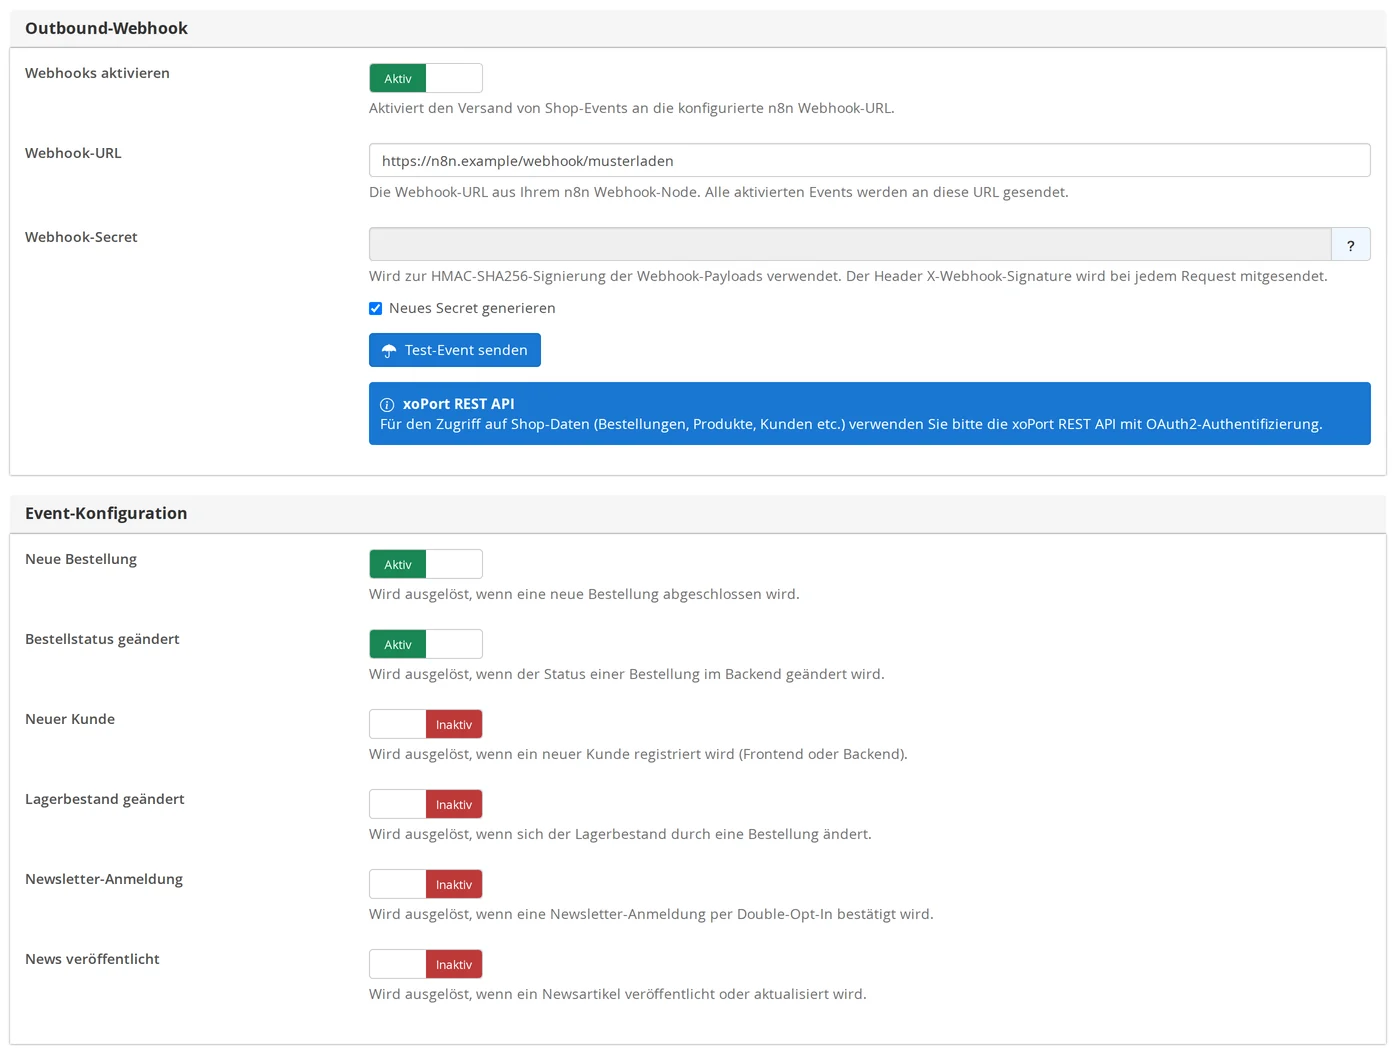Click the Lagerbestand geändert label

105,799
